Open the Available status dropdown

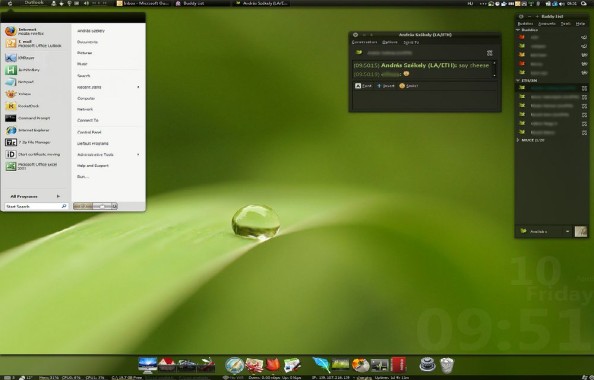coord(545,231)
